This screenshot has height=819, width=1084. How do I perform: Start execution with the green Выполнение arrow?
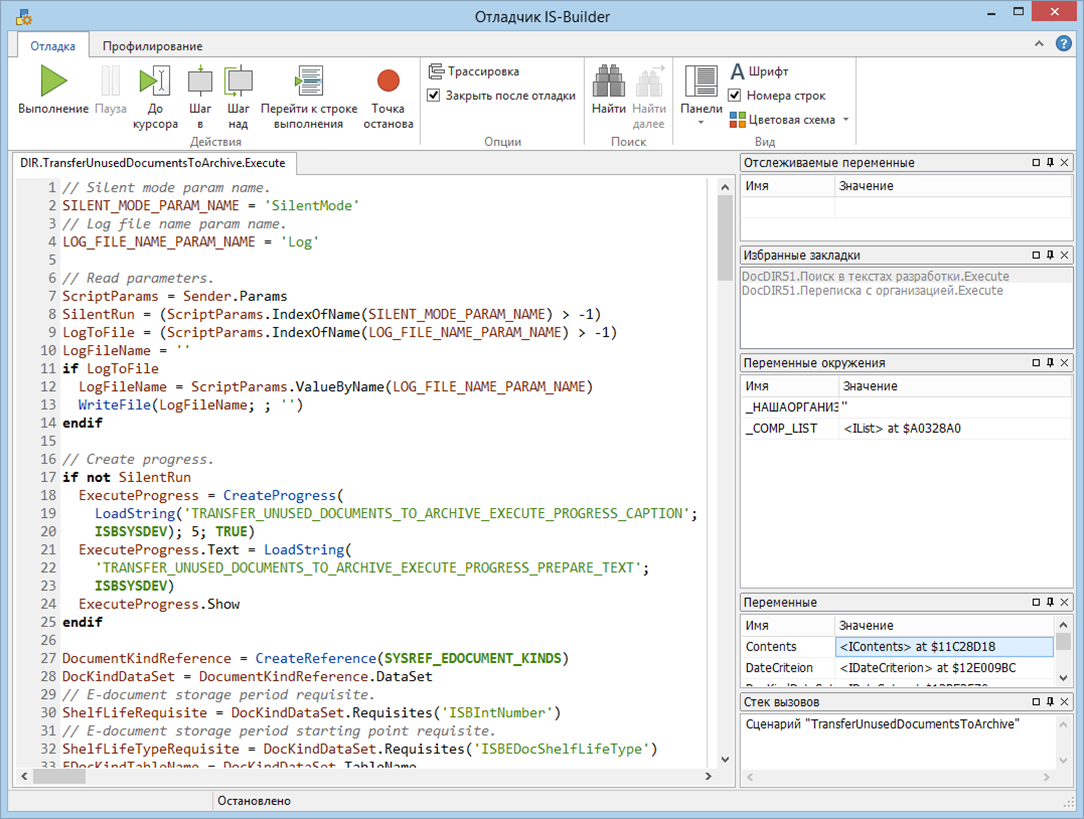click(53, 90)
